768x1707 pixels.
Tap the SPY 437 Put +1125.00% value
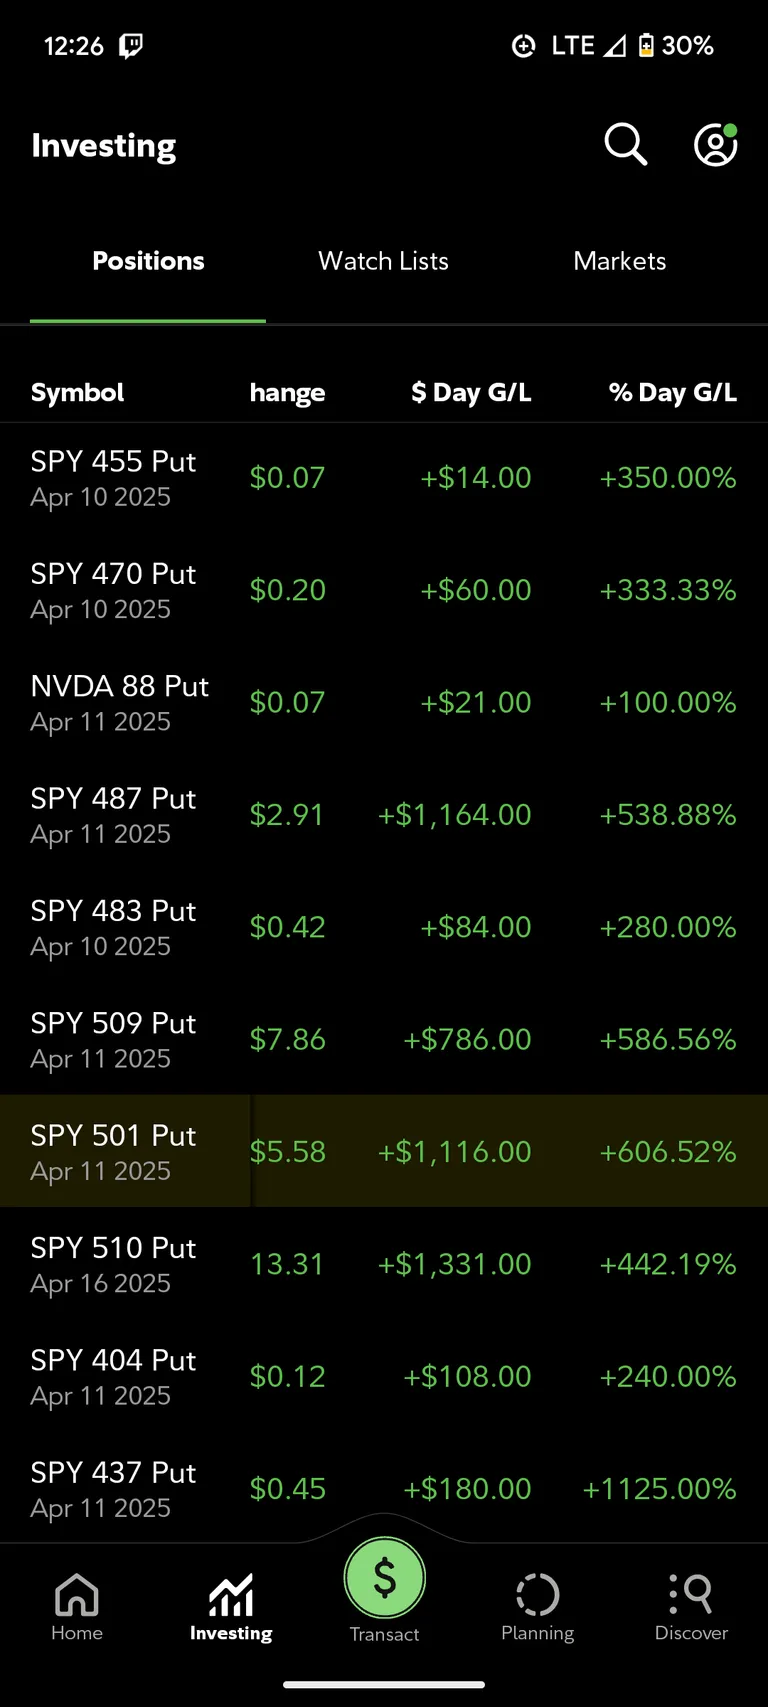click(659, 1489)
